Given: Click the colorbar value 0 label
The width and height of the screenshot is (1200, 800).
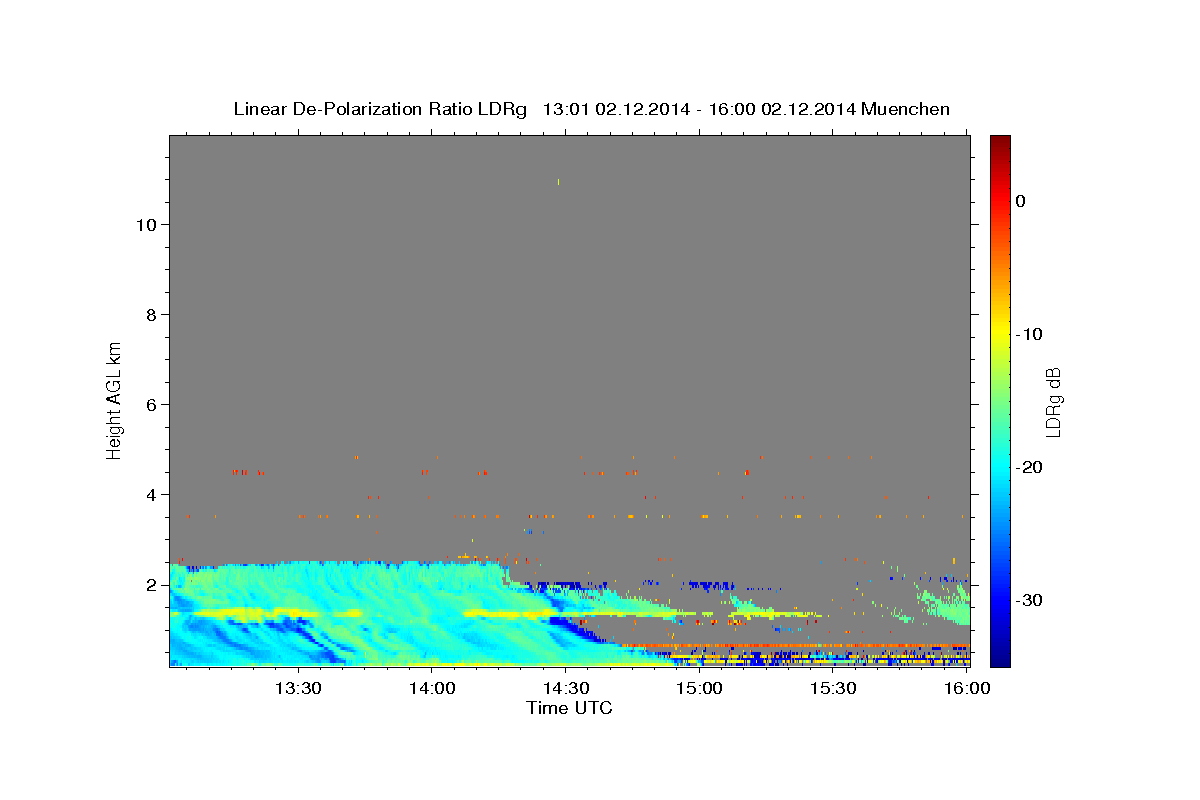Looking at the screenshot, I should point(1020,201).
